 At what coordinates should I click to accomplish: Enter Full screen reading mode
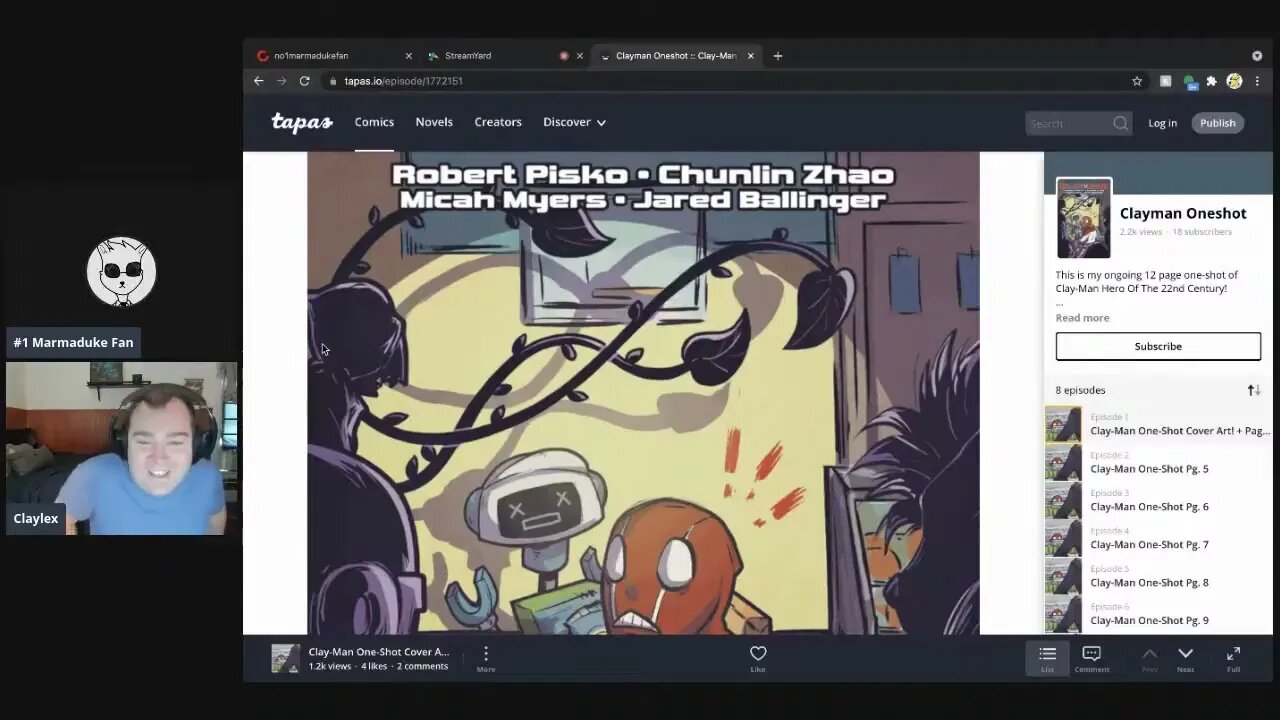(1233, 657)
